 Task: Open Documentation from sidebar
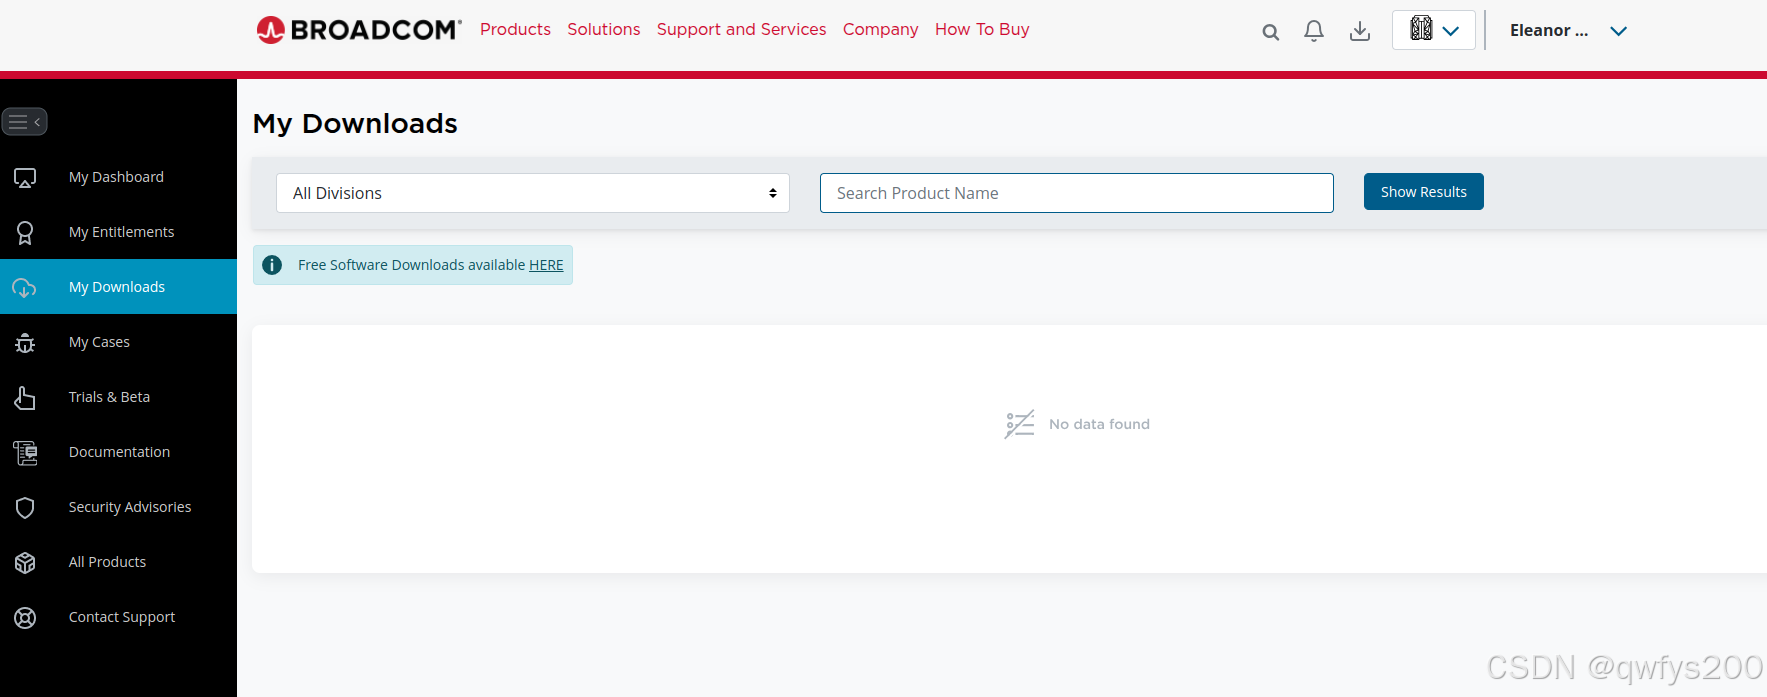[118, 452]
